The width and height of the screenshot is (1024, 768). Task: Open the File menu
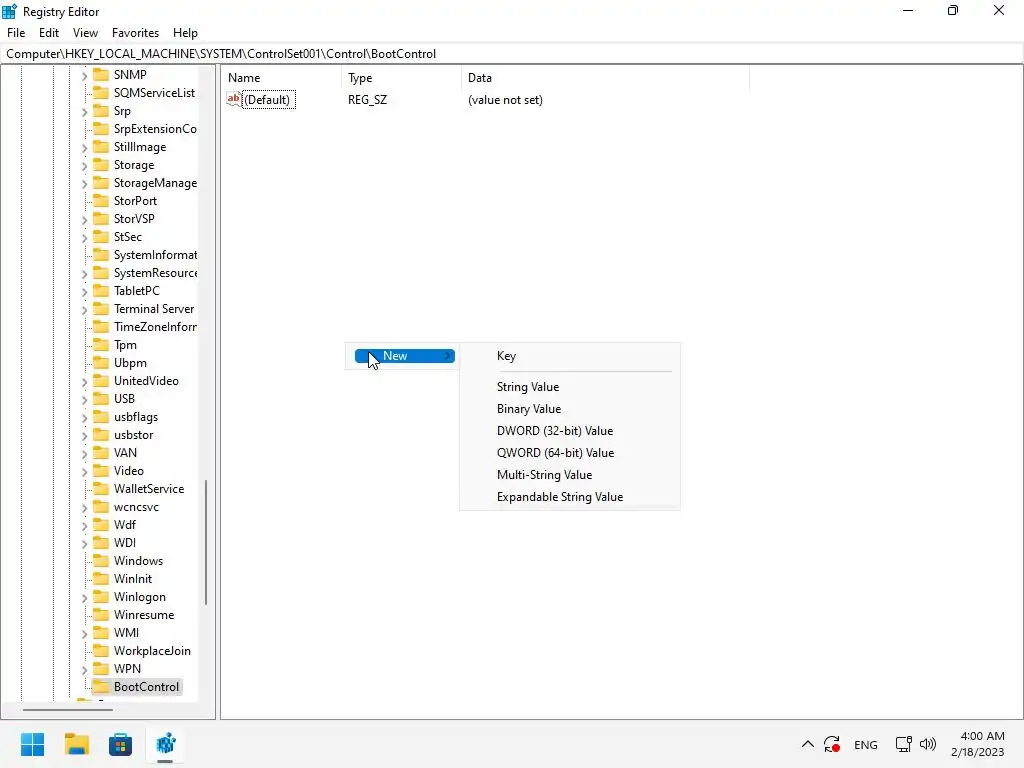16,33
